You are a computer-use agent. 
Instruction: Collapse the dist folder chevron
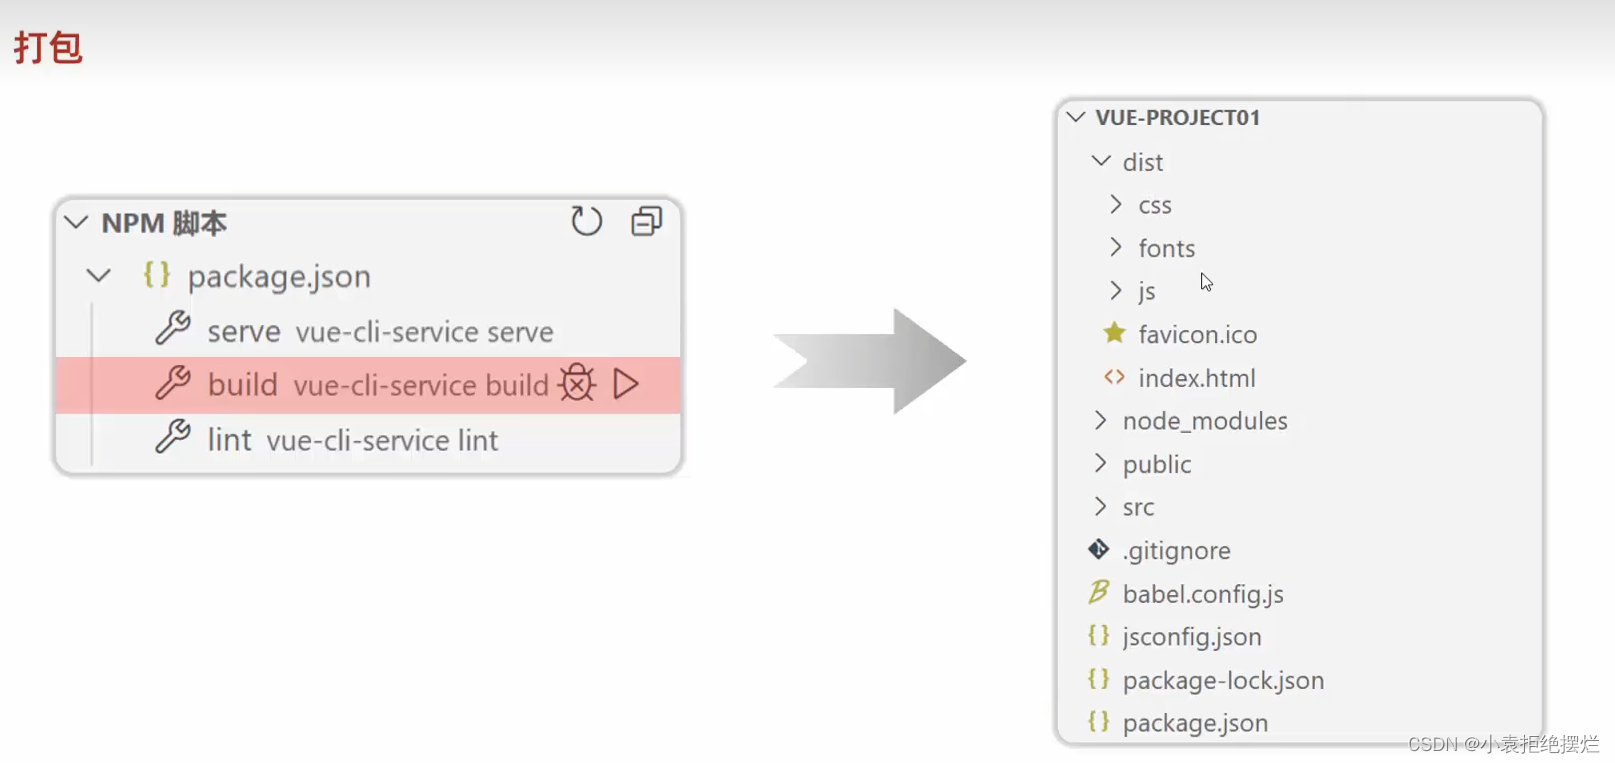click(1101, 160)
